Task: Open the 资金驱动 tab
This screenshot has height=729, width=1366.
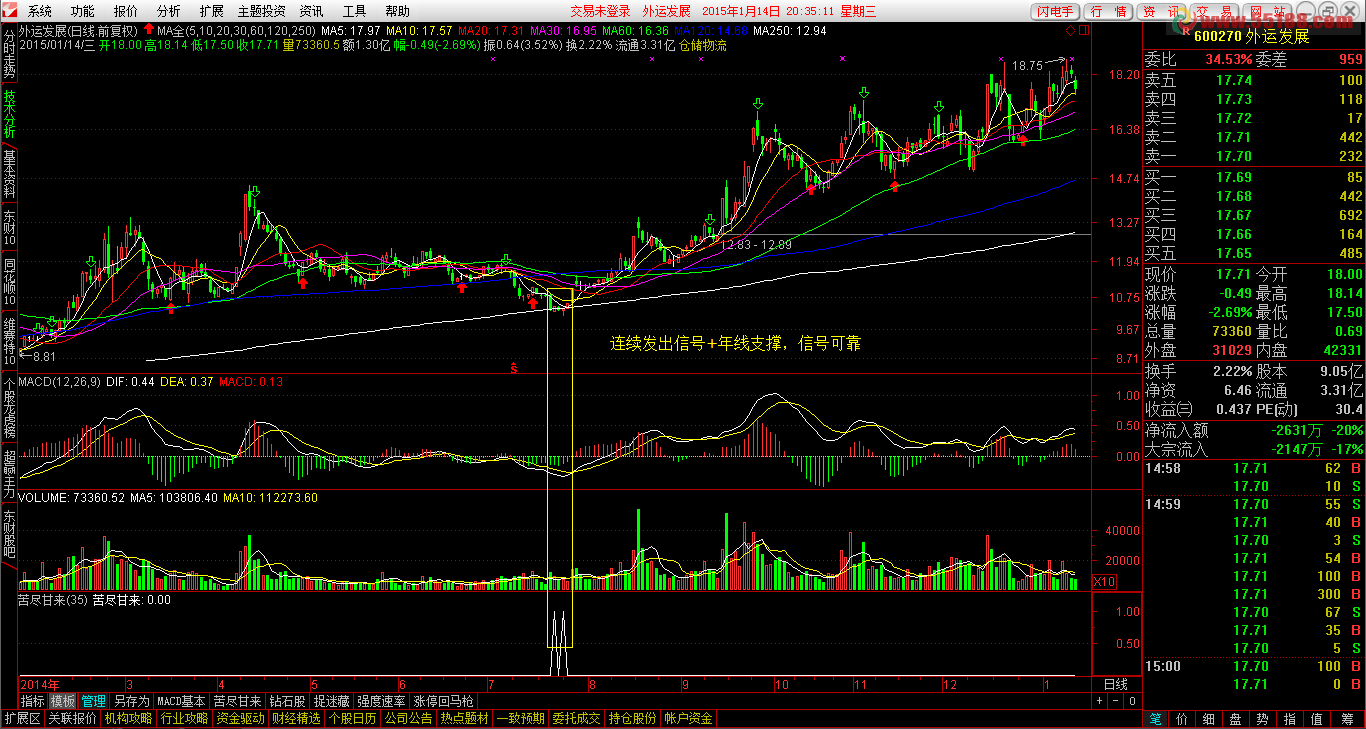Action: pos(241,718)
